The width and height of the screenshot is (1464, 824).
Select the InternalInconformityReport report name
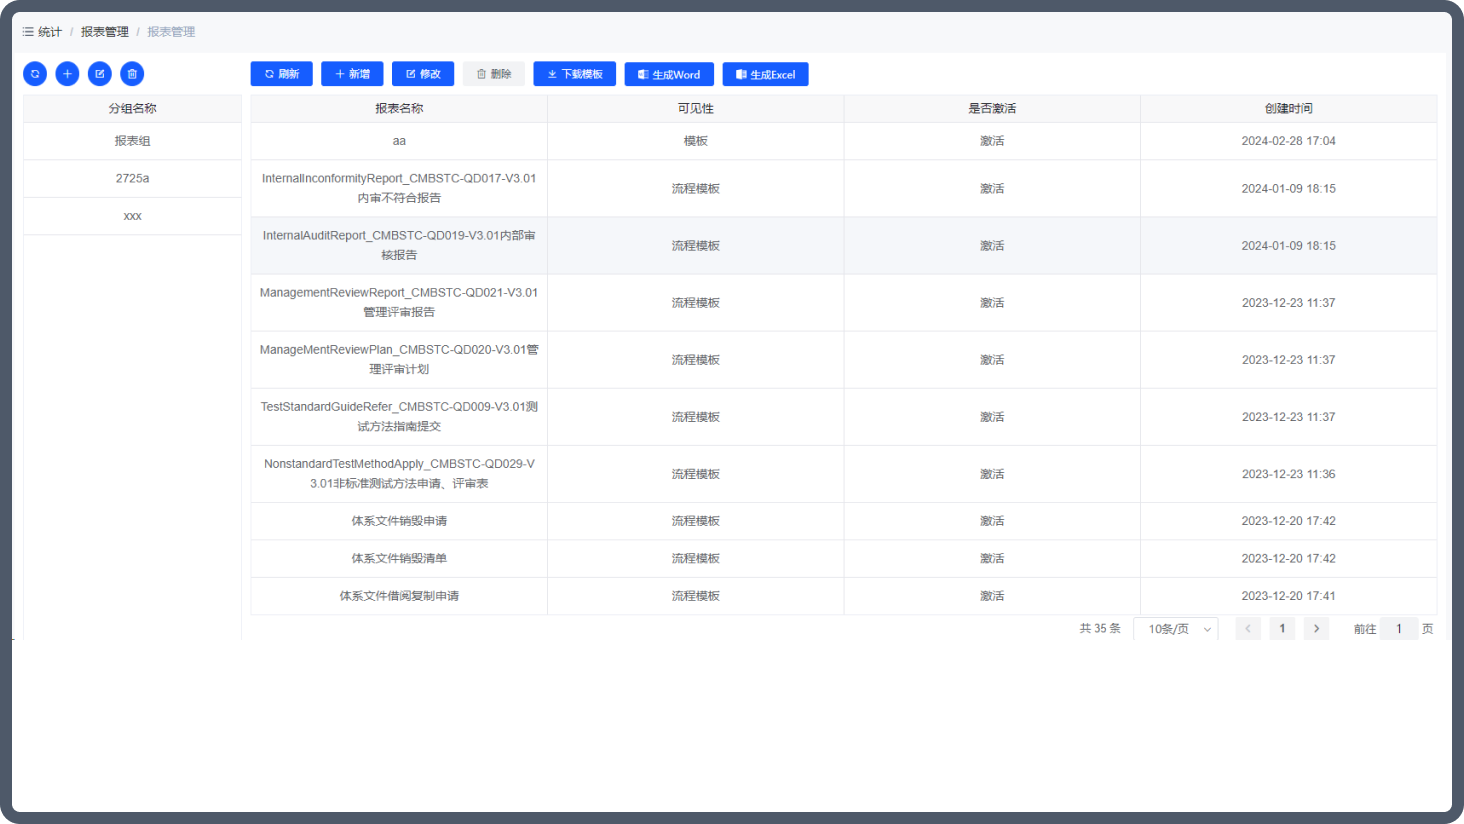399,188
